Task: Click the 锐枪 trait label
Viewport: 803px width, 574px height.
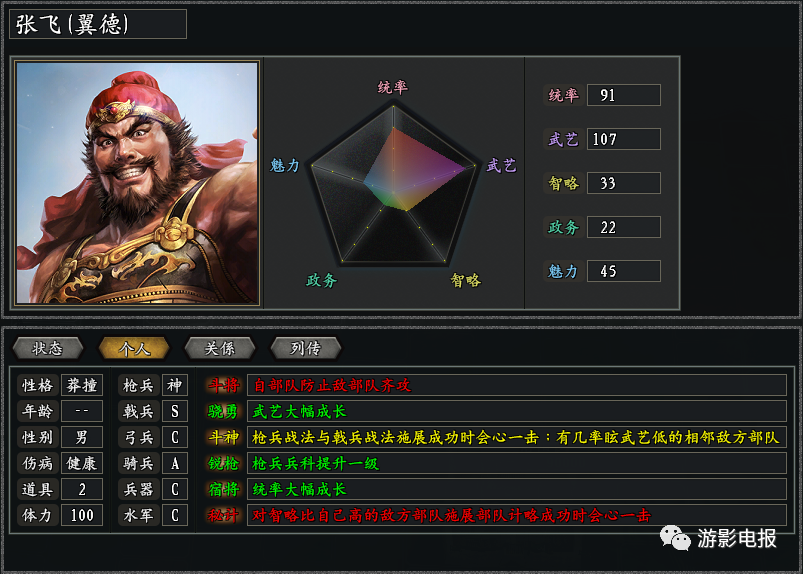Action: pos(223,463)
